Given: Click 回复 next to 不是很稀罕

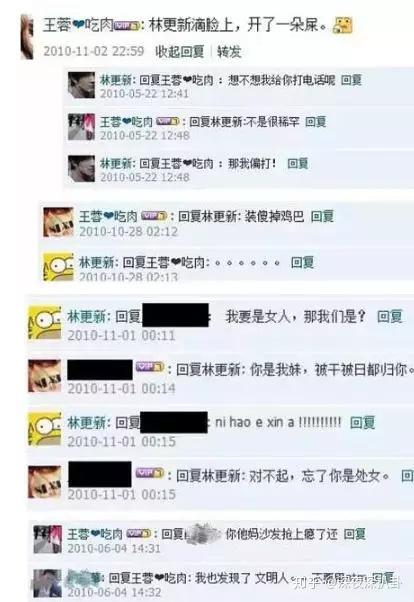Looking at the screenshot, I should click(x=316, y=122).
